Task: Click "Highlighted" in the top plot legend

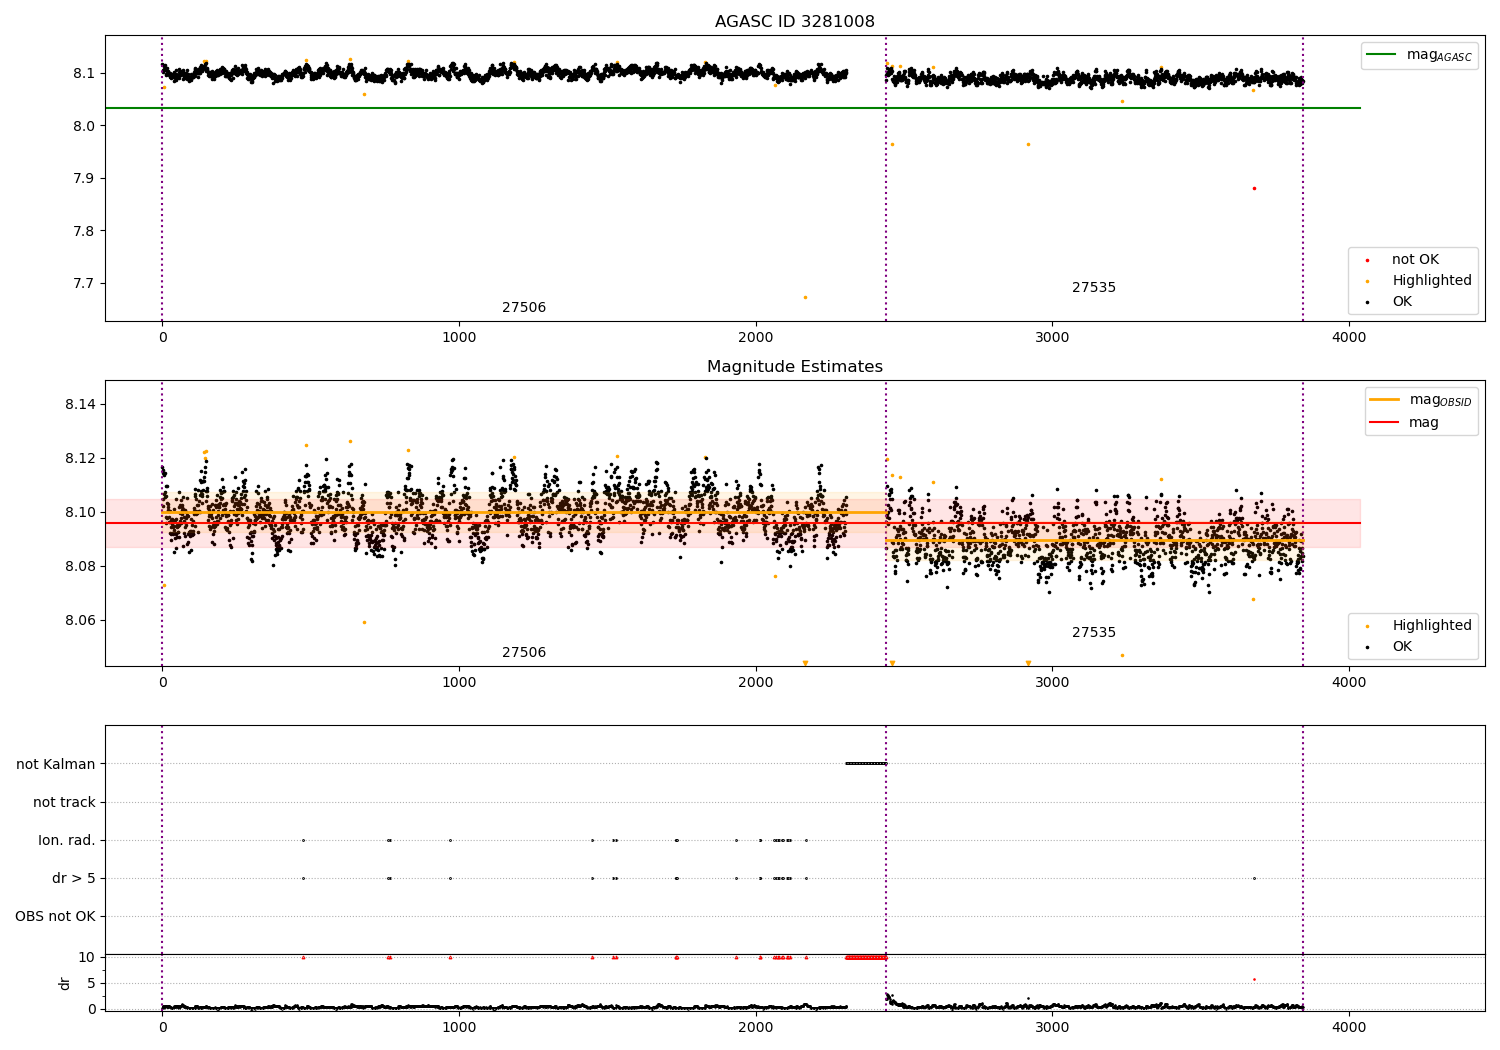Action: tap(1432, 281)
